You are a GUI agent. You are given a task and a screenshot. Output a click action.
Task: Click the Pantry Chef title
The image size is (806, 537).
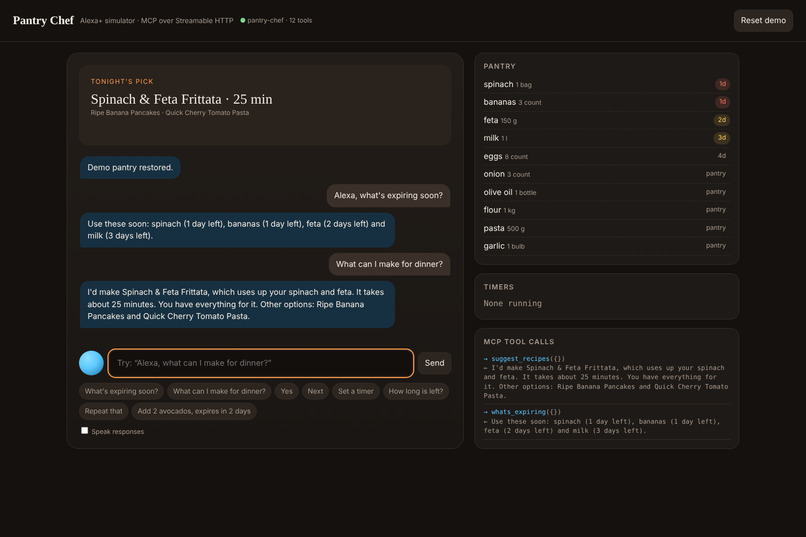click(x=43, y=21)
